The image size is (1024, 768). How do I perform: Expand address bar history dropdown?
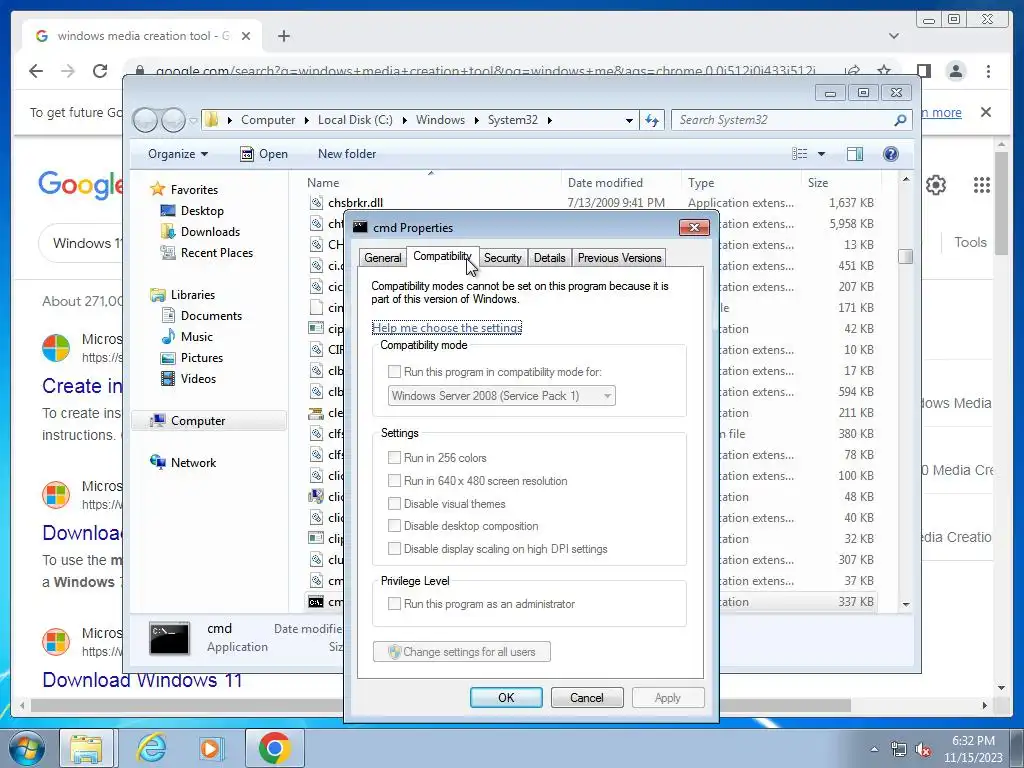click(629, 120)
